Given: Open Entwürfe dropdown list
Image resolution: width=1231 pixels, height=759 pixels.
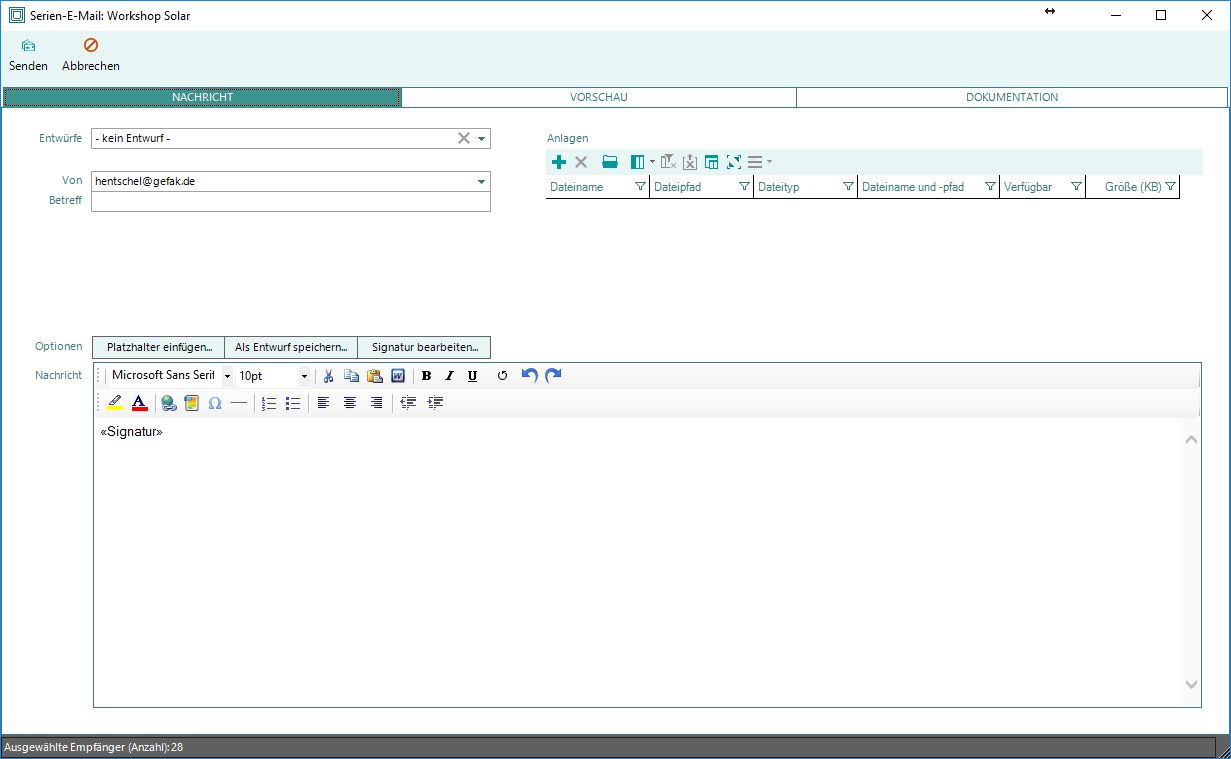Looking at the screenshot, I should (482, 139).
